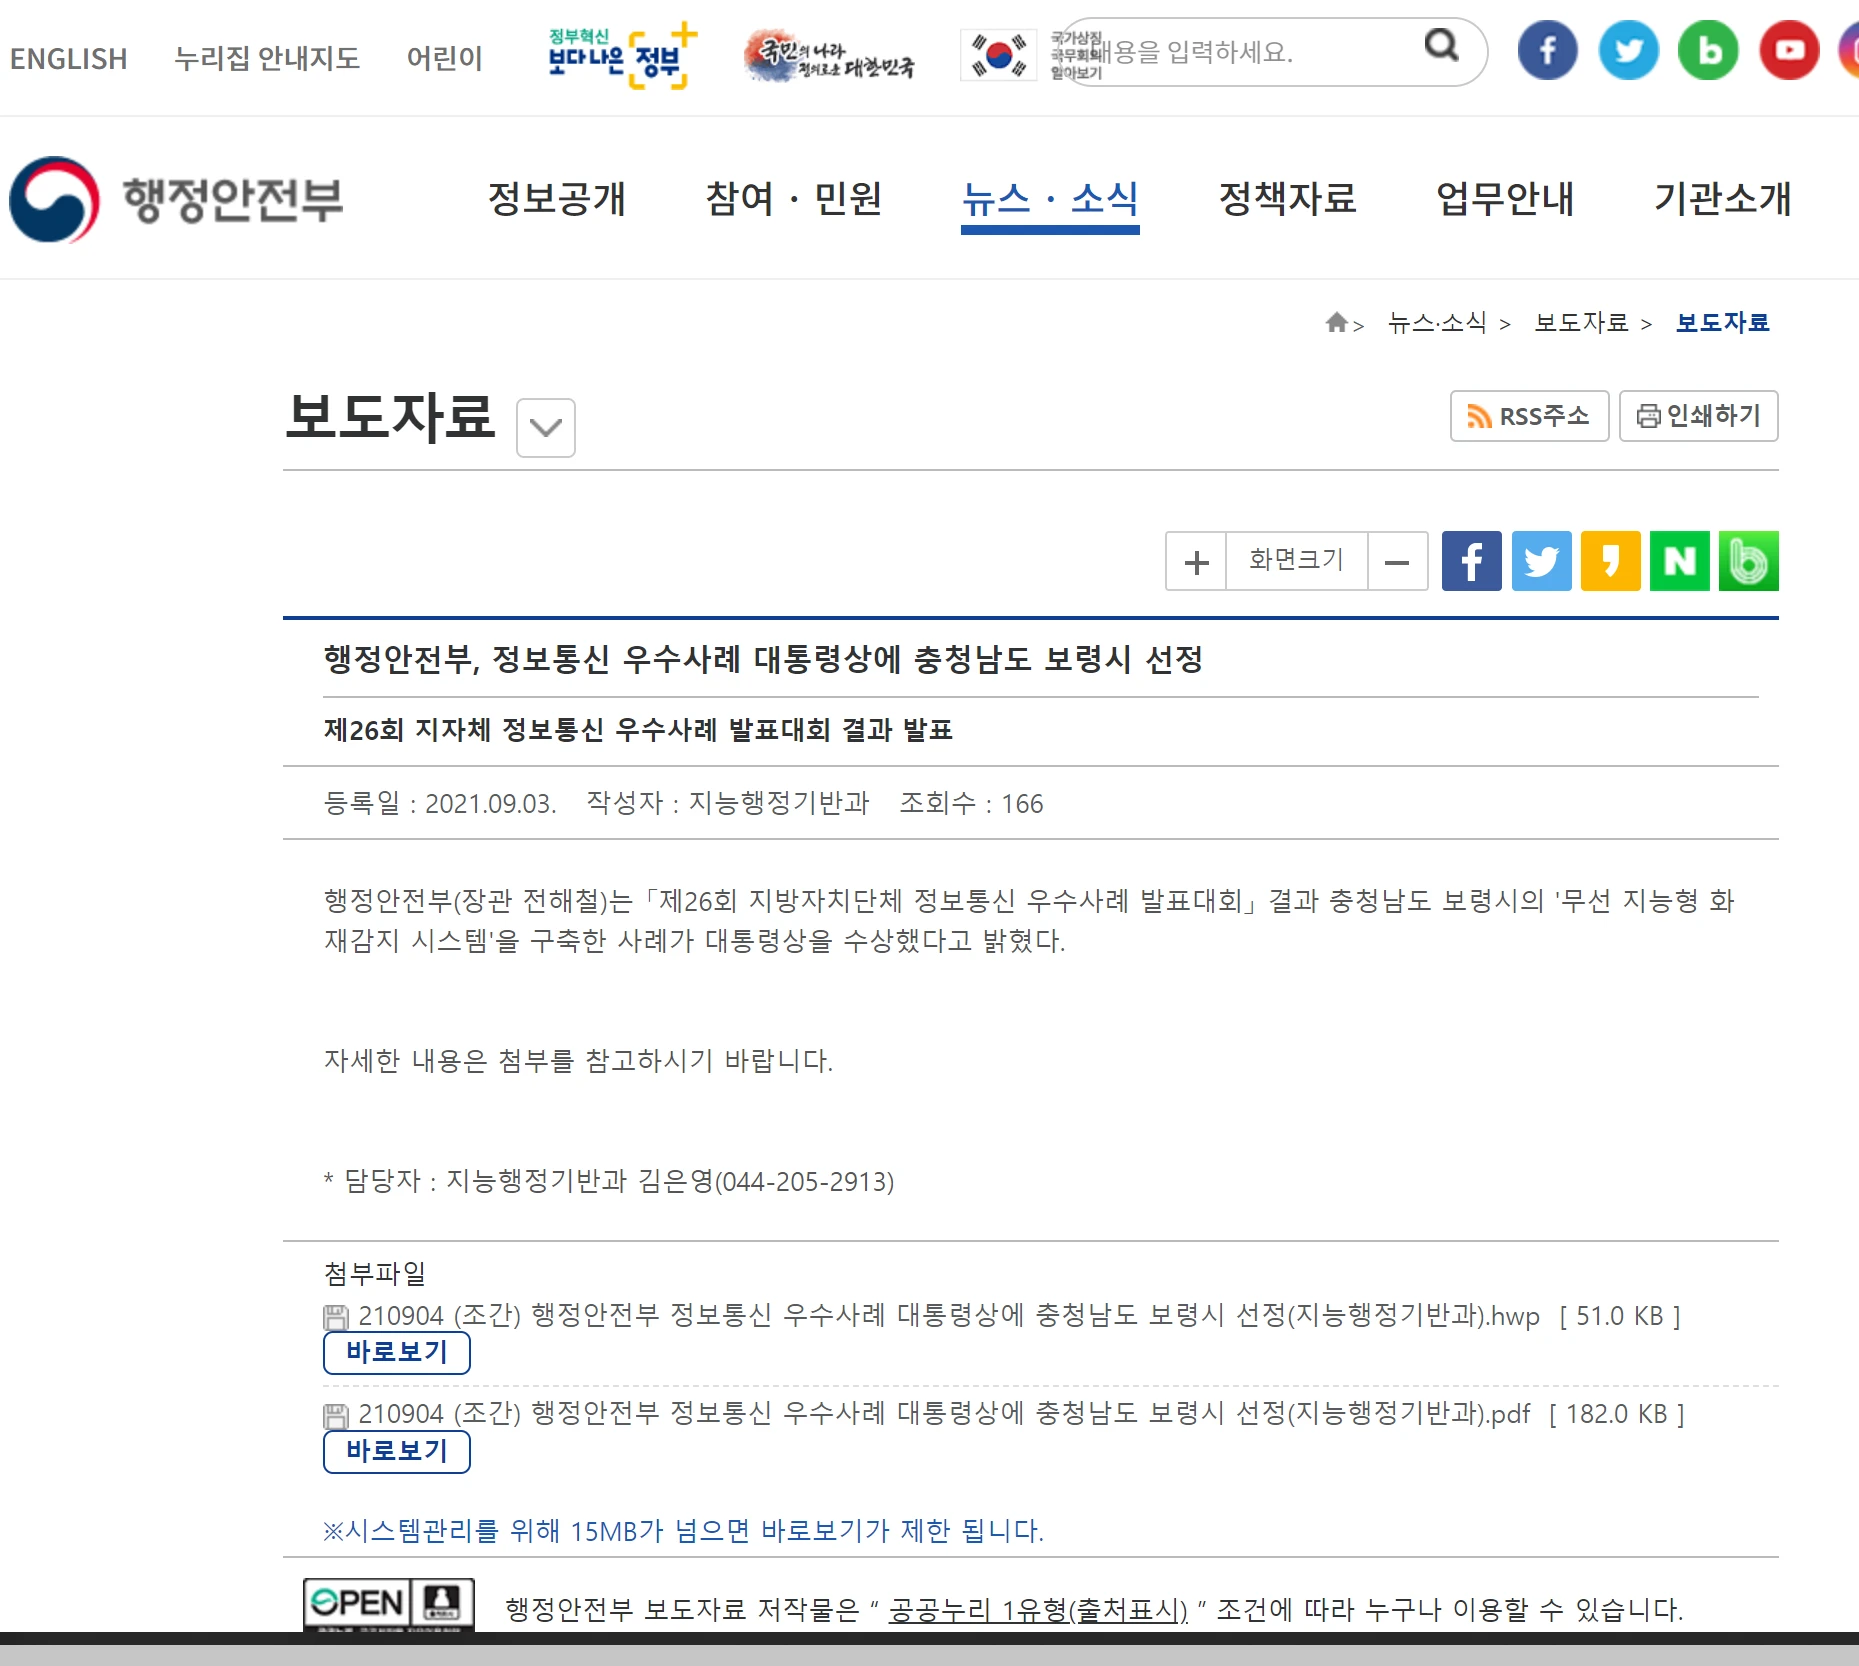Screen dimensions: 1859x1666
Task: Open the 업무안내 menu
Action: pos(1505,198)
